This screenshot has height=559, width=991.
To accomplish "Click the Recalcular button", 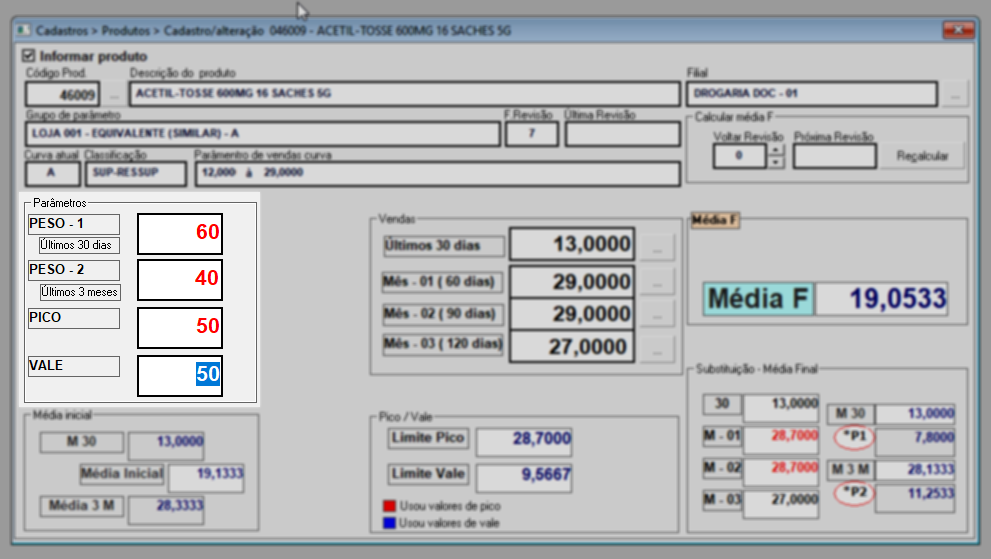I will pyautogui.click(x=923, y=156).
